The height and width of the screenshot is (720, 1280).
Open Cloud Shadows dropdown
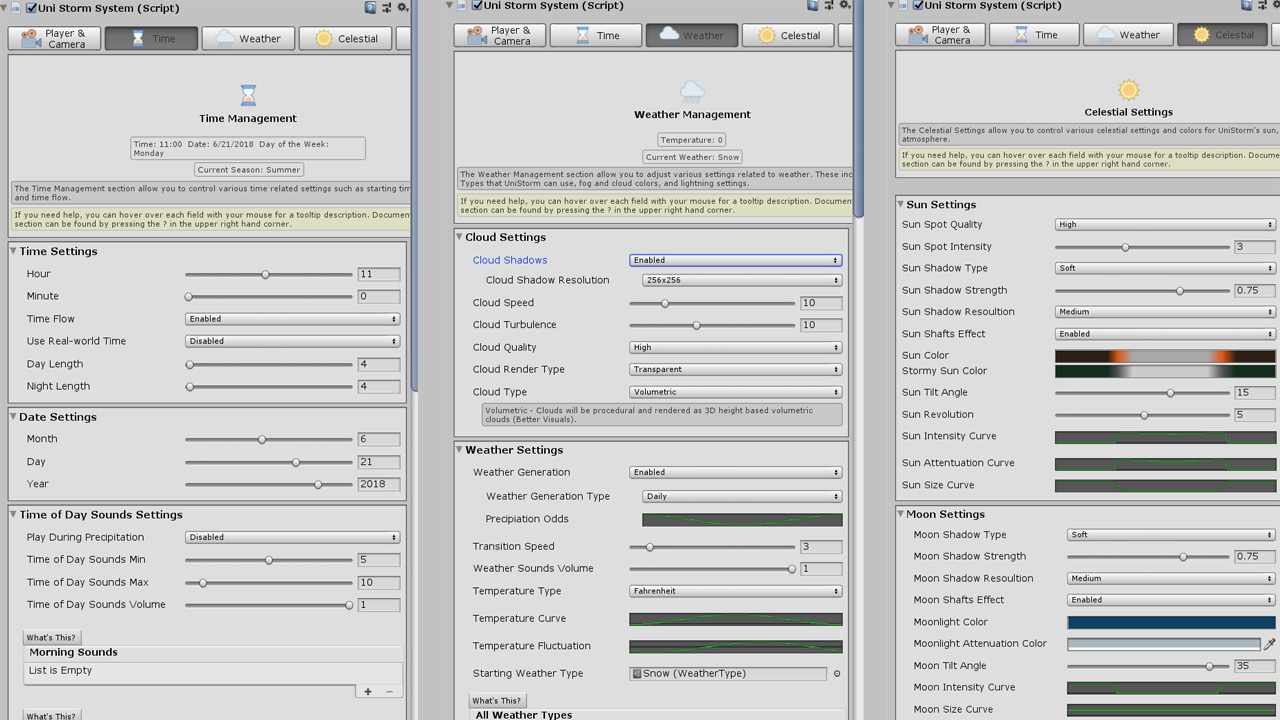pos(736,260)
